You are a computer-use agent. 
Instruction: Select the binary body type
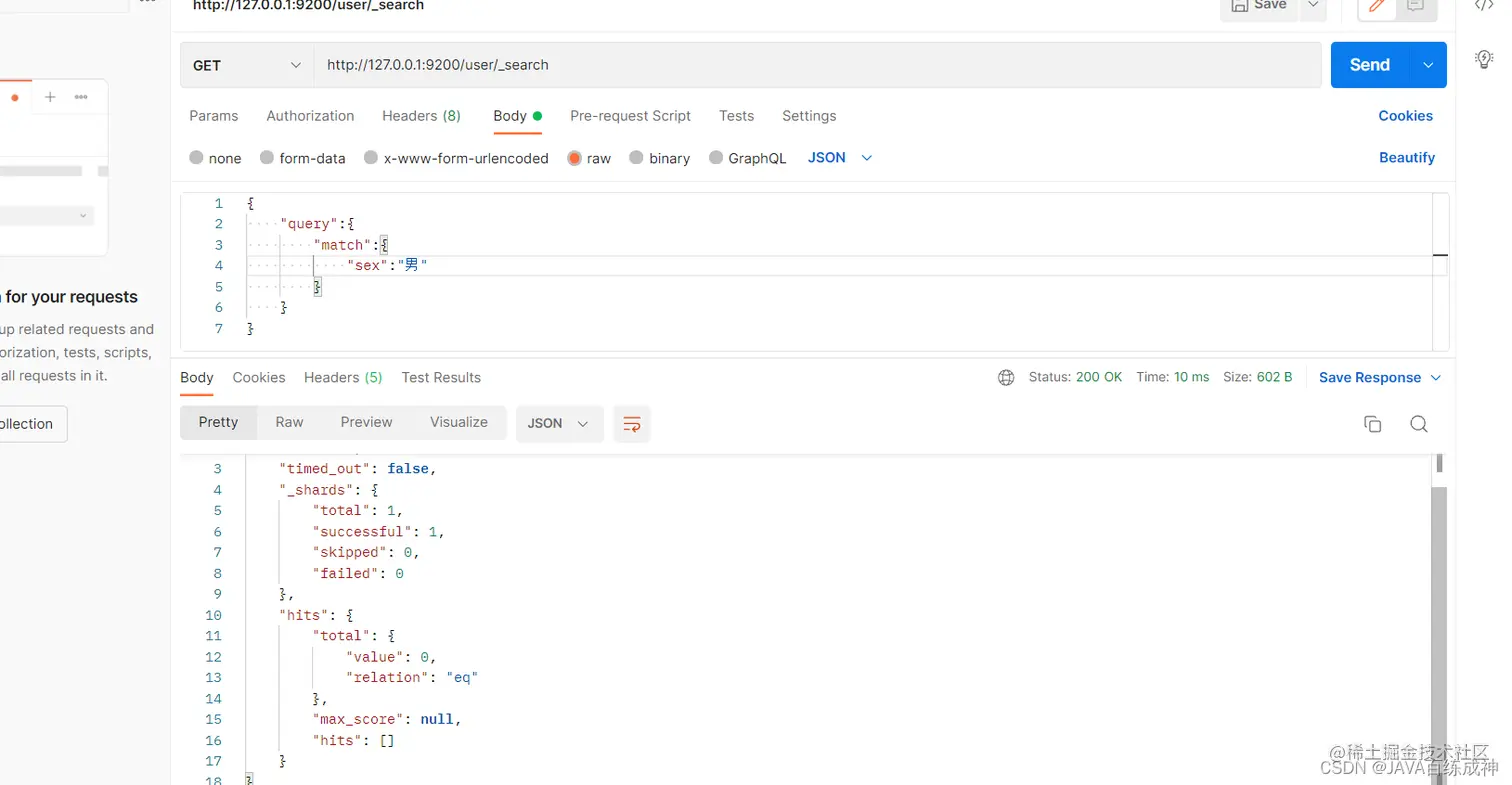click(x=659, y=158)
